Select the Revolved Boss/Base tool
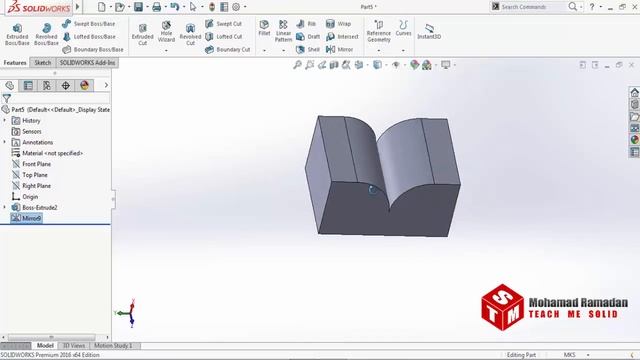 point(46,34)
